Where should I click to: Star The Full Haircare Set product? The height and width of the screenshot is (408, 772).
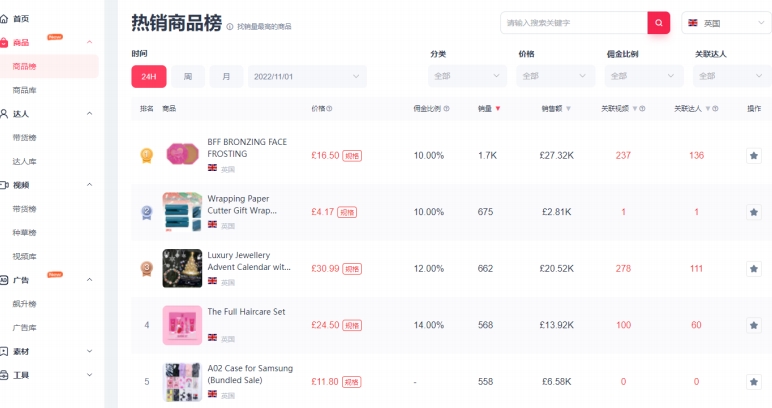pos(753,325)
